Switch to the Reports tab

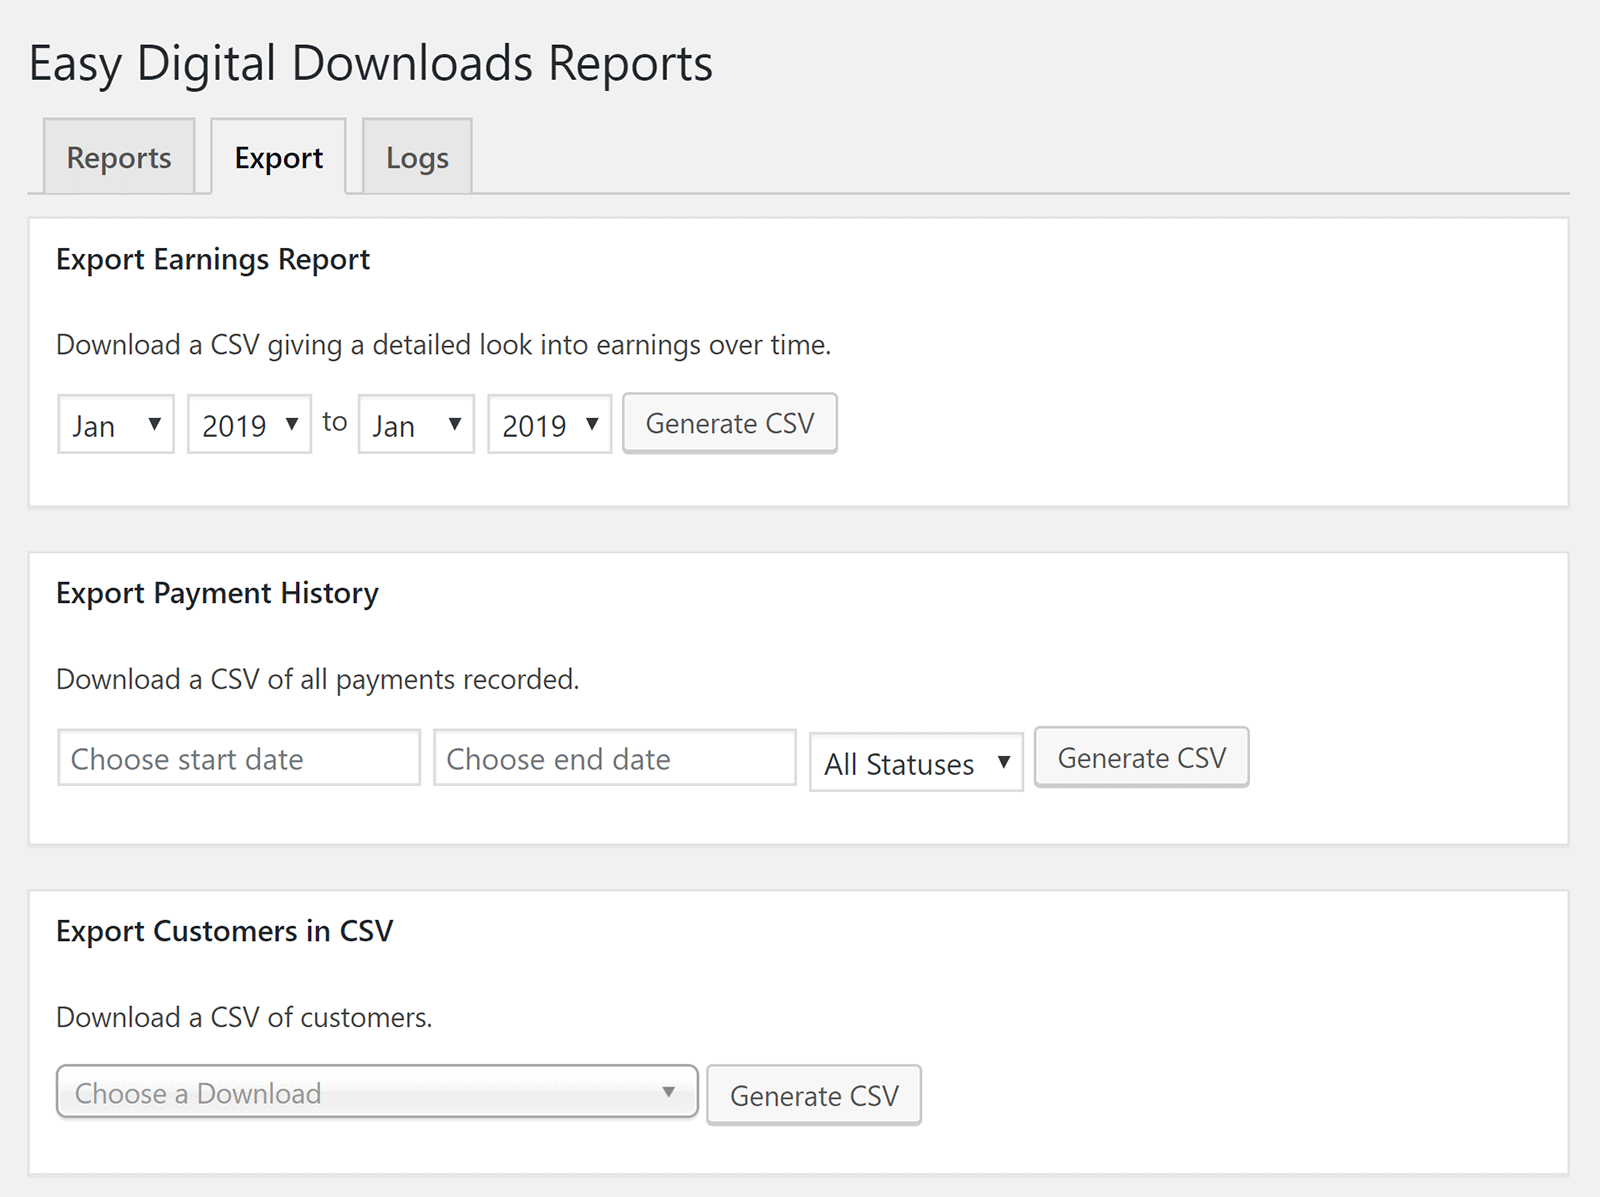point(119,157)
